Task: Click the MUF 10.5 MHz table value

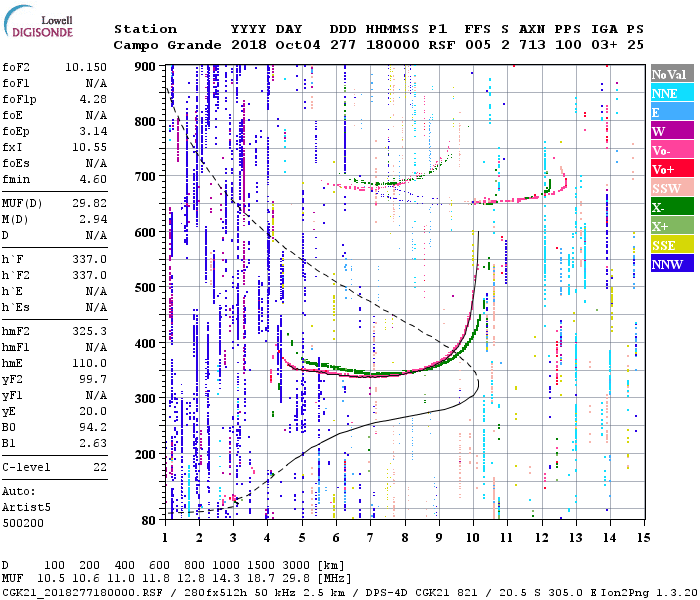Action: pyautogui.click(x=51, y=578)
